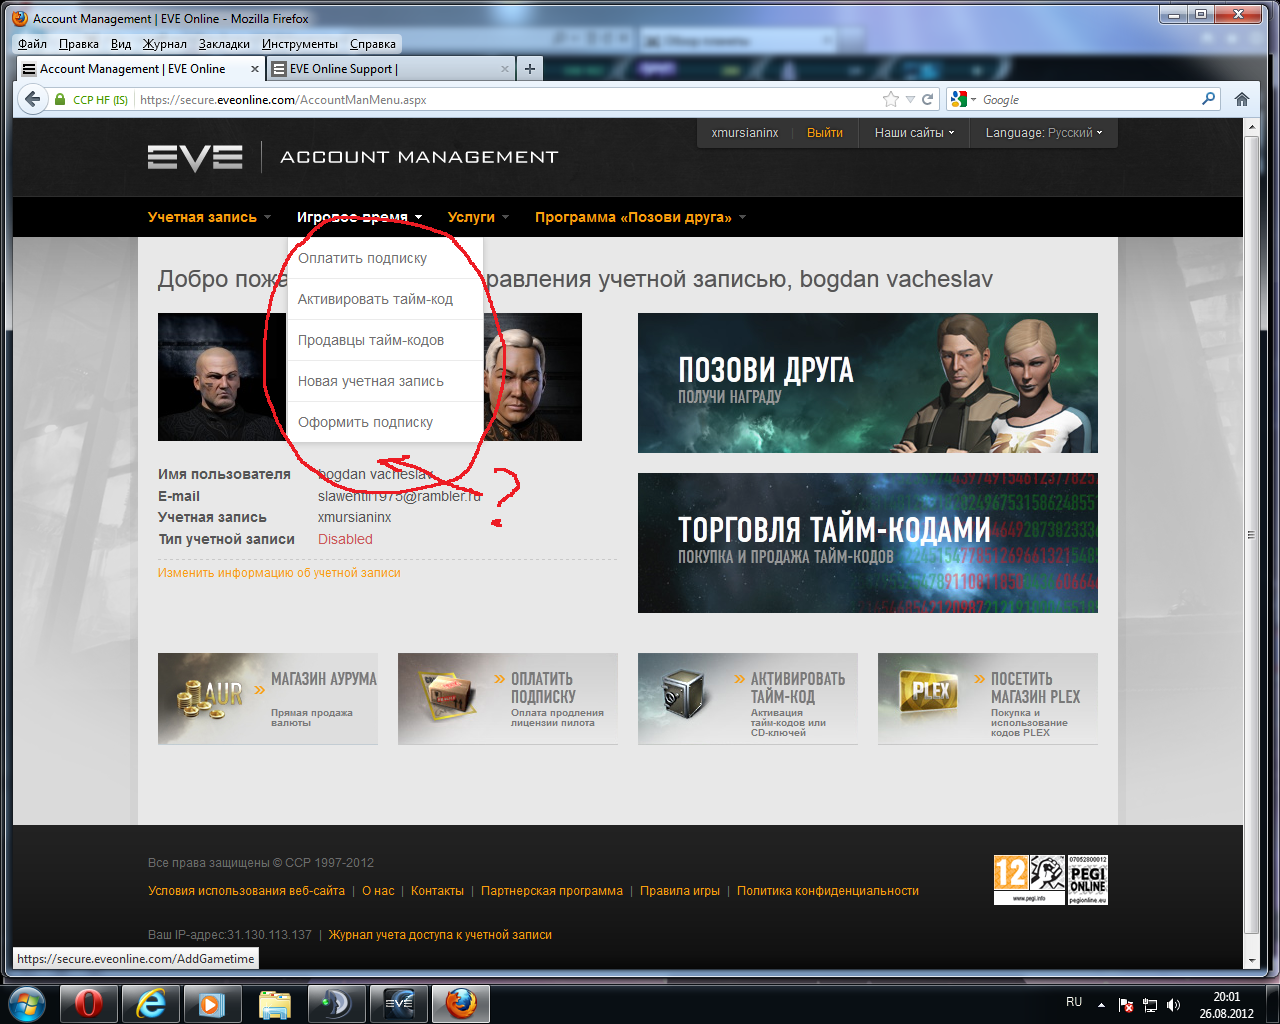Click the xmursianinx username link
This screenshot has height=1024, width=1280.
tap(745, 133)
